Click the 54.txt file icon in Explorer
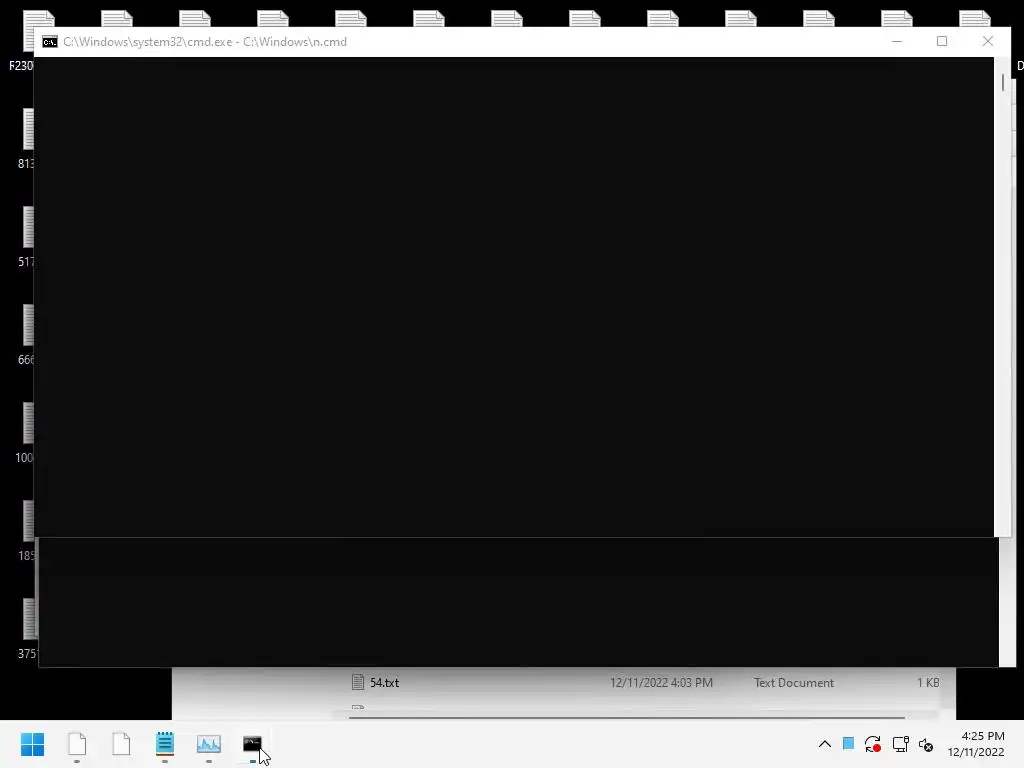The image size is (1024, 768). (x=358, y=682)
